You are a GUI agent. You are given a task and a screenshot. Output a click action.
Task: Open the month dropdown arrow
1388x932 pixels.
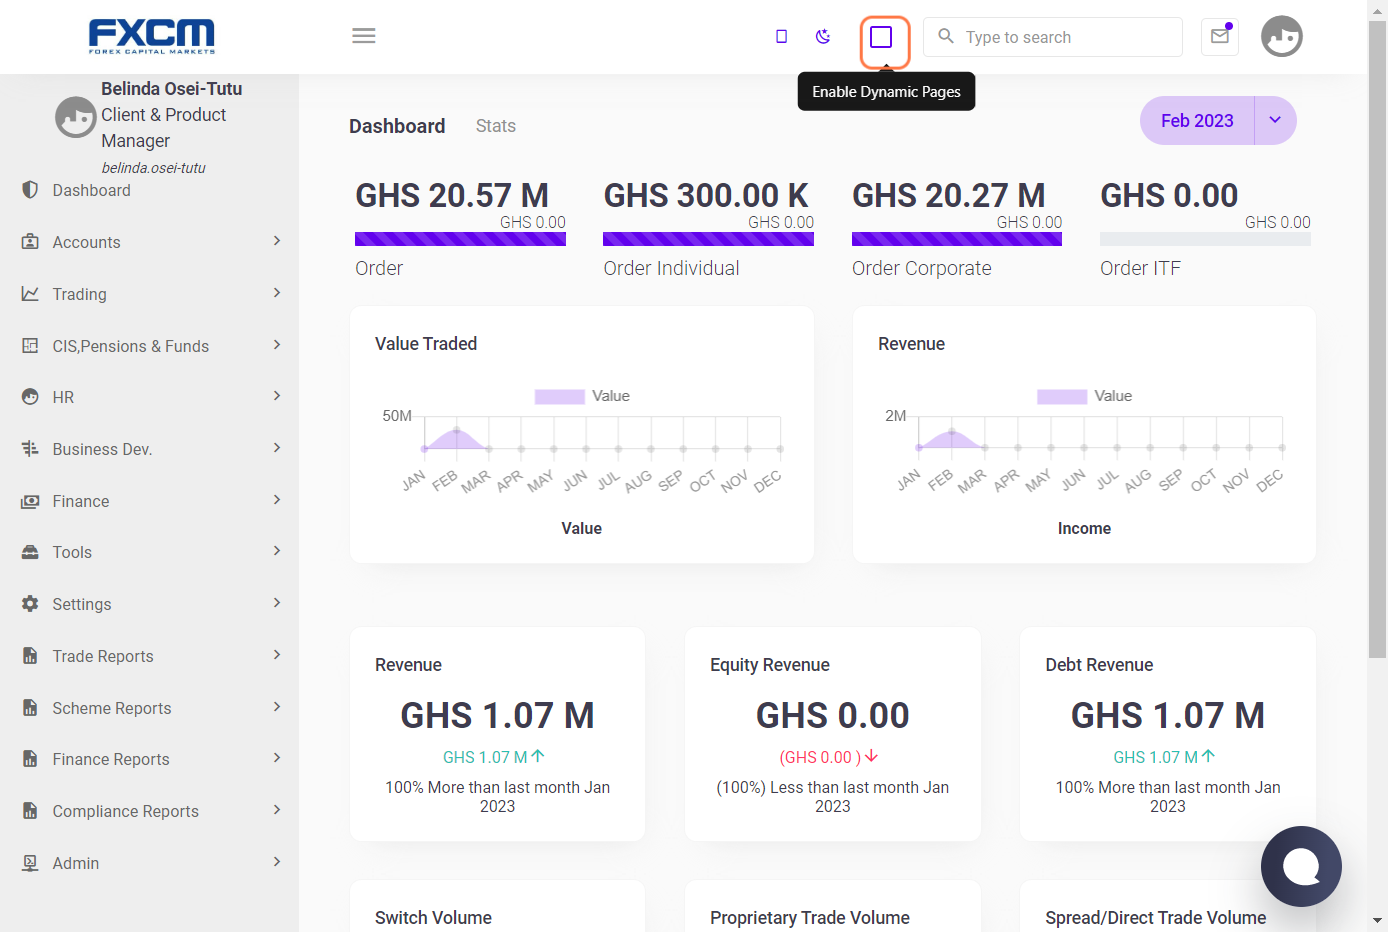click(x=1275, y=120)
